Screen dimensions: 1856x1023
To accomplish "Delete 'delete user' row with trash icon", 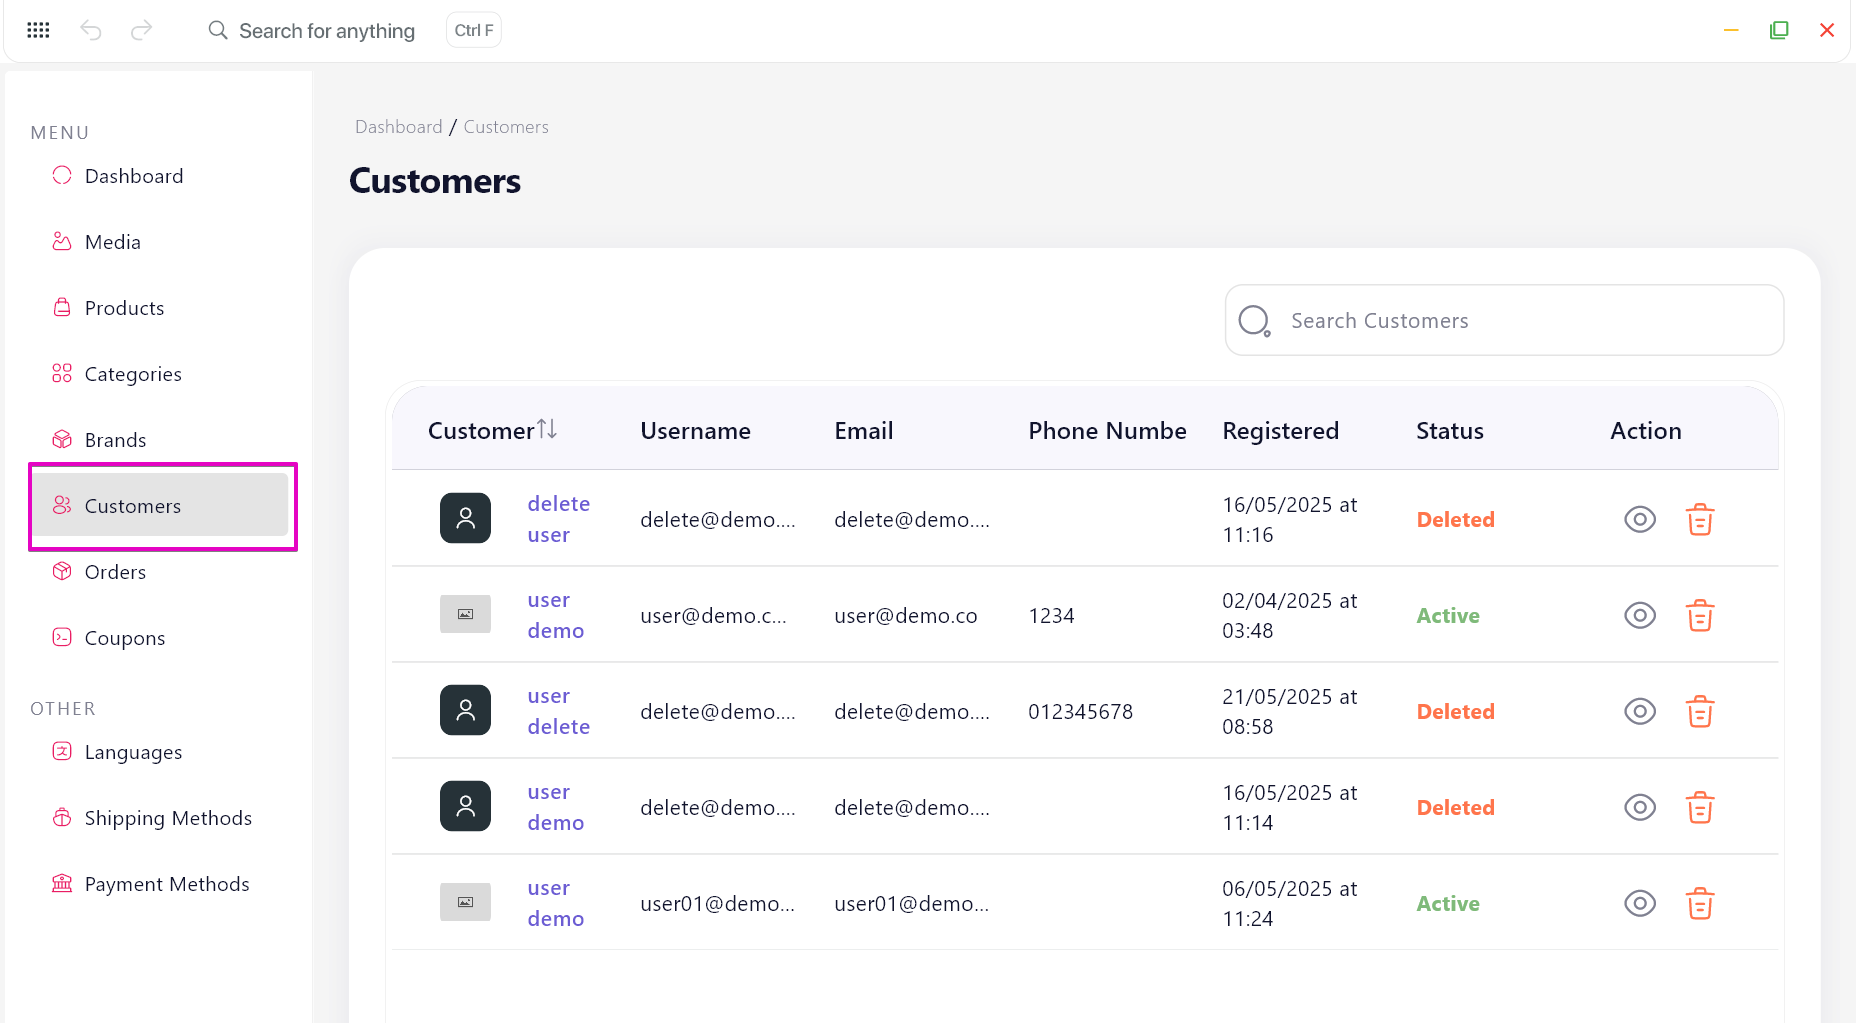I will (x=1700, y=519).
